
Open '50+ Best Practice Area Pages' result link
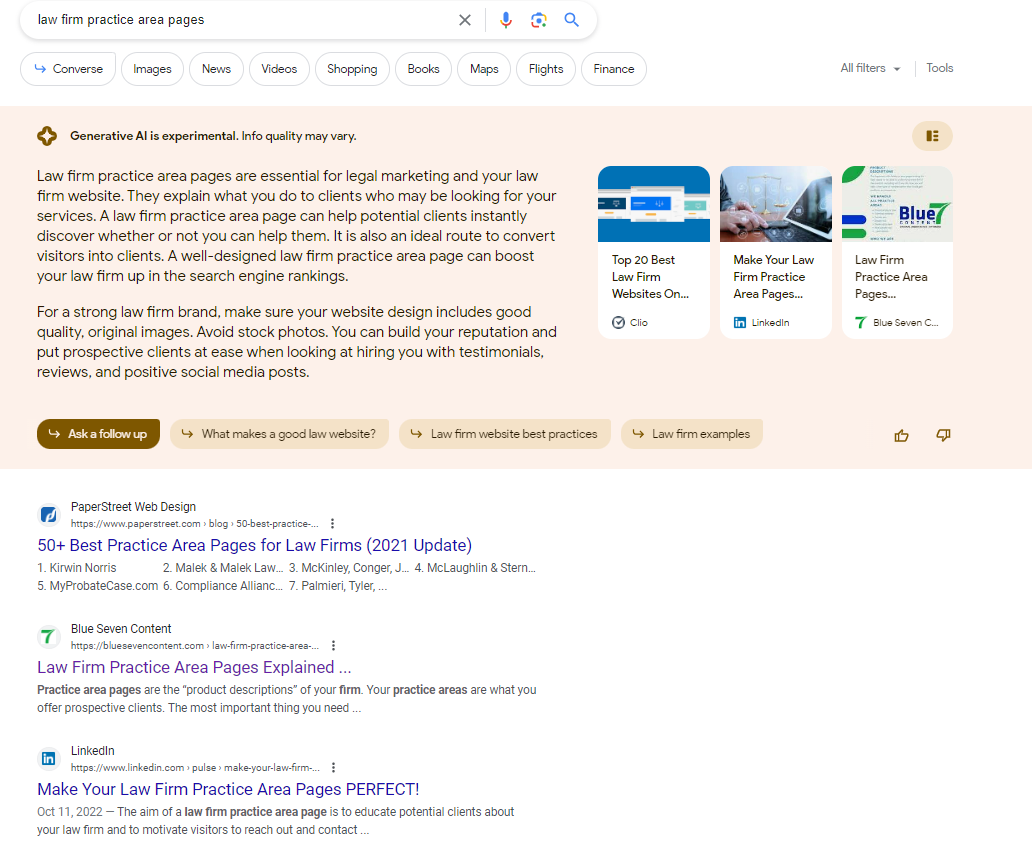[255, 545]
